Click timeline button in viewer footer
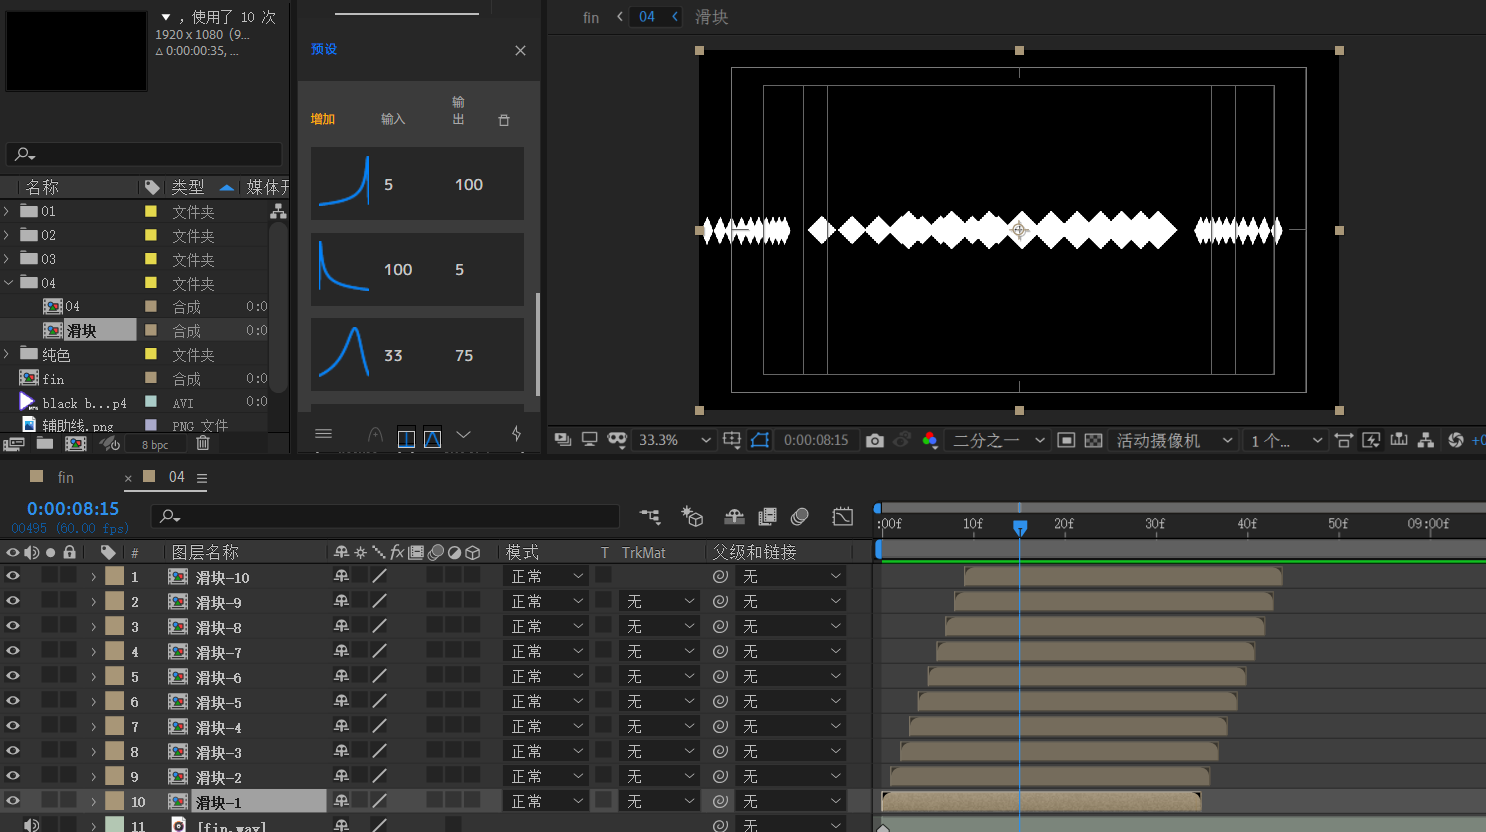1486x832 pixels. [x=1399, y=440]
